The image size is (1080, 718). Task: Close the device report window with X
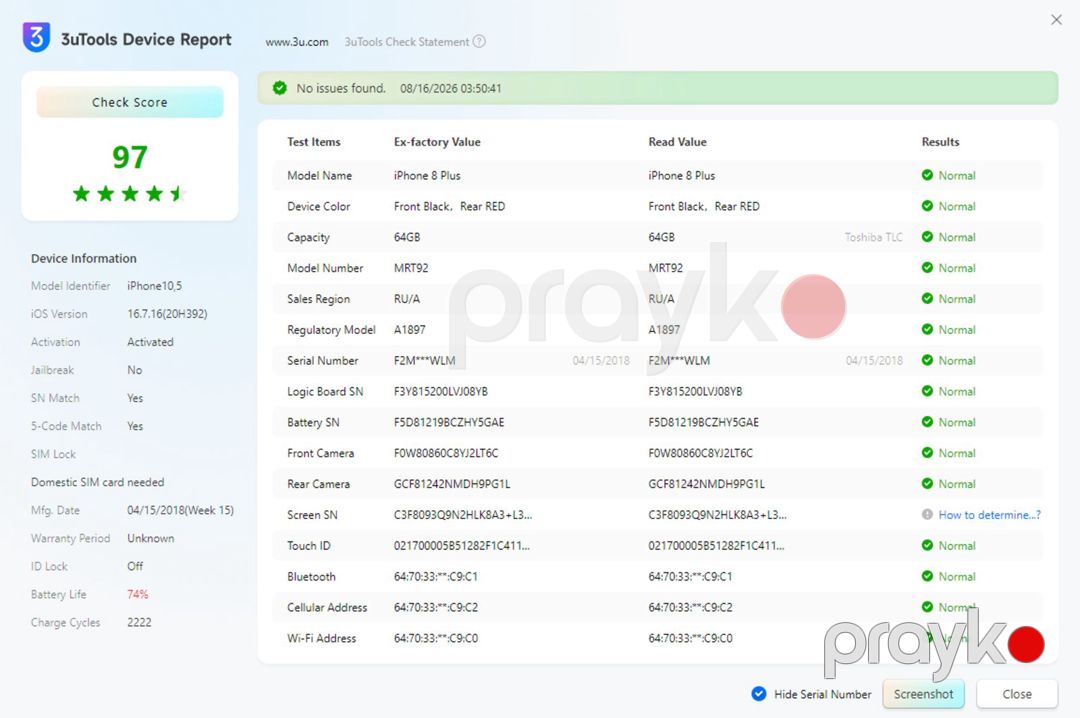(x=1056, y=20)
